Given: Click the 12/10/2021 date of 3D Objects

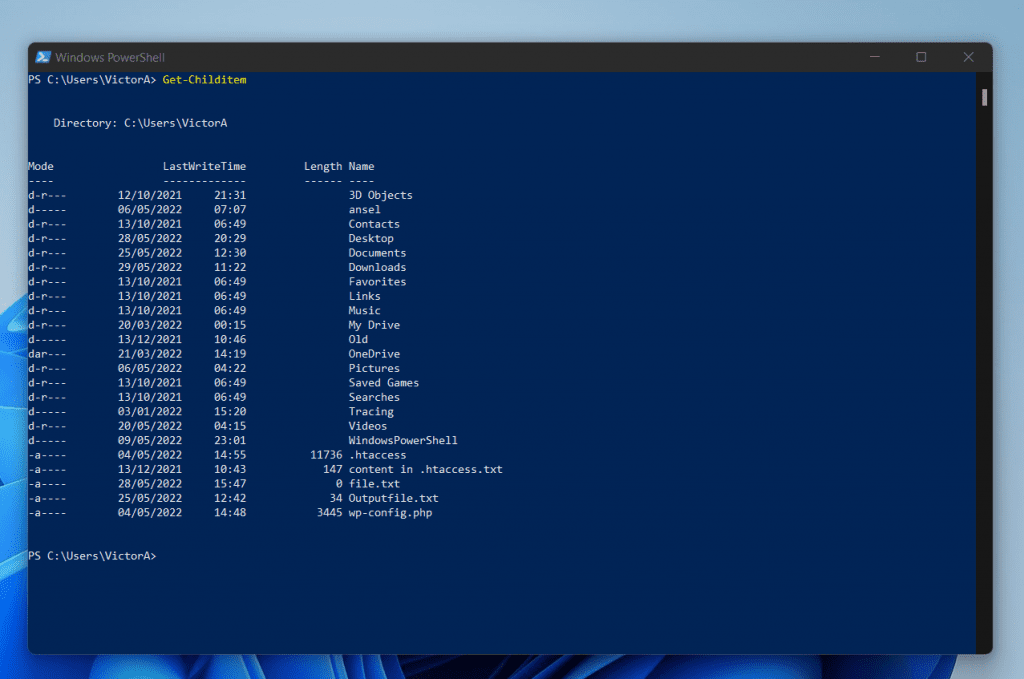Looking at the screenshot, I should click(x=150, y=195).
